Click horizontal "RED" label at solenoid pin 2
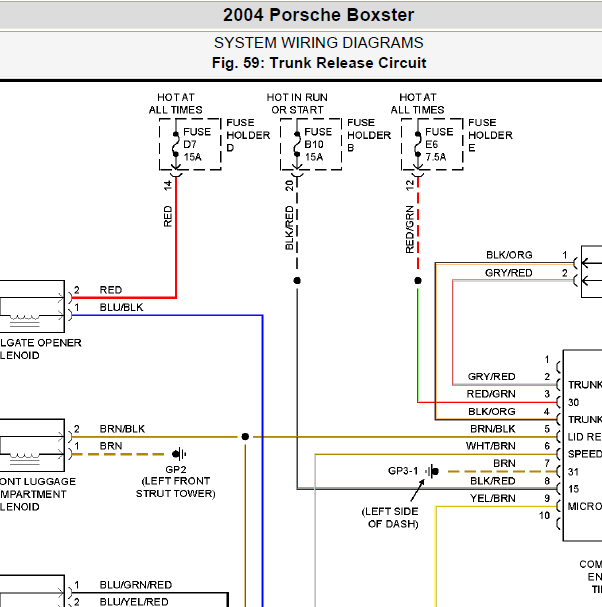The width and height of the screenshot is (602, 607). pos(111,290)
